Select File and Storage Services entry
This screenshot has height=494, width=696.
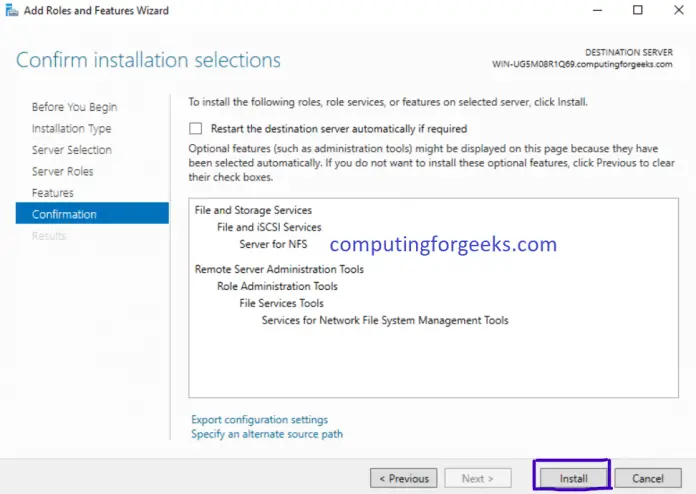(x=253, y=210)
